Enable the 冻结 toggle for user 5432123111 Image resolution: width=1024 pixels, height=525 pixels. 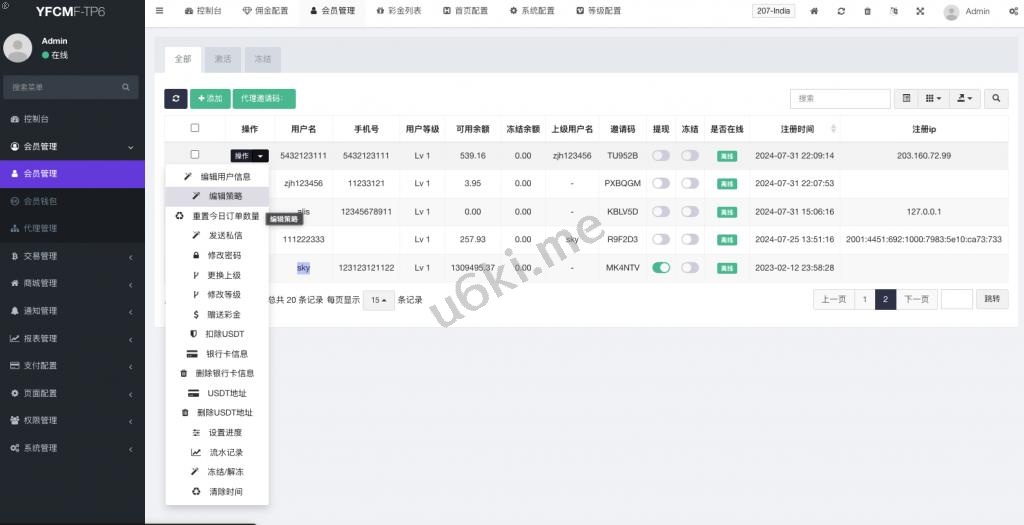(690, 156)
